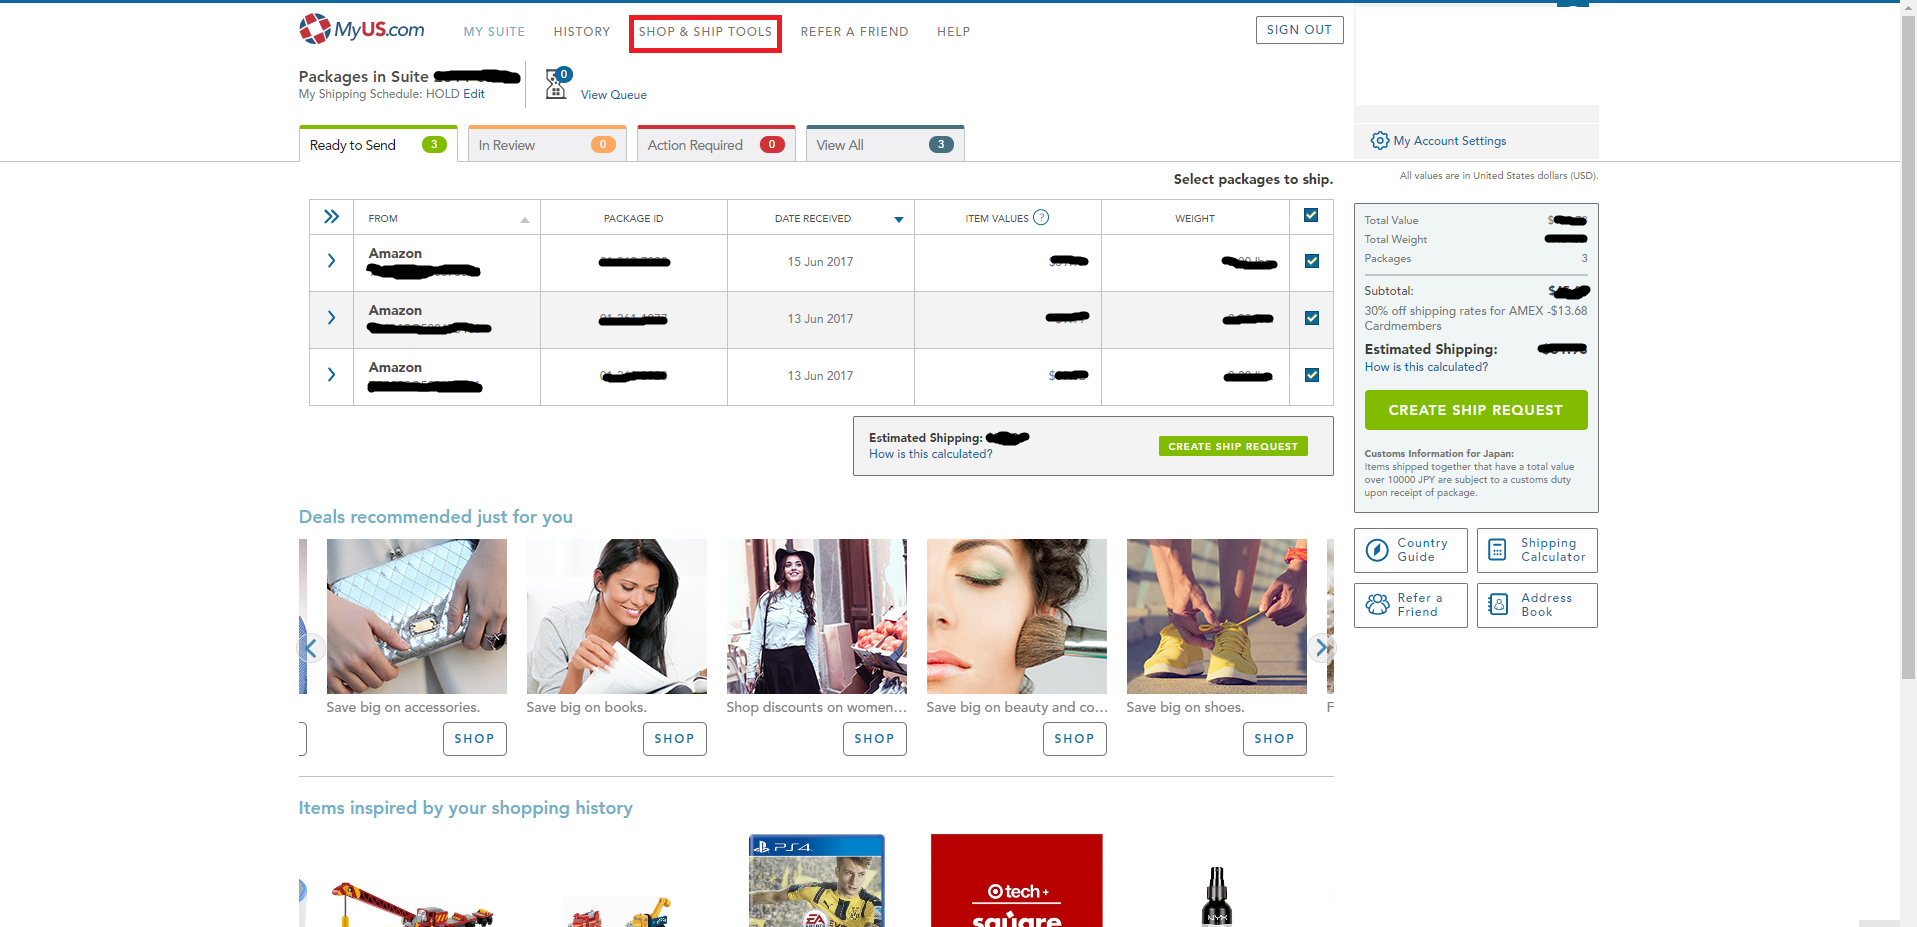Go to previous deals with left arrow

pyautogui.click(x=311, y=648)
